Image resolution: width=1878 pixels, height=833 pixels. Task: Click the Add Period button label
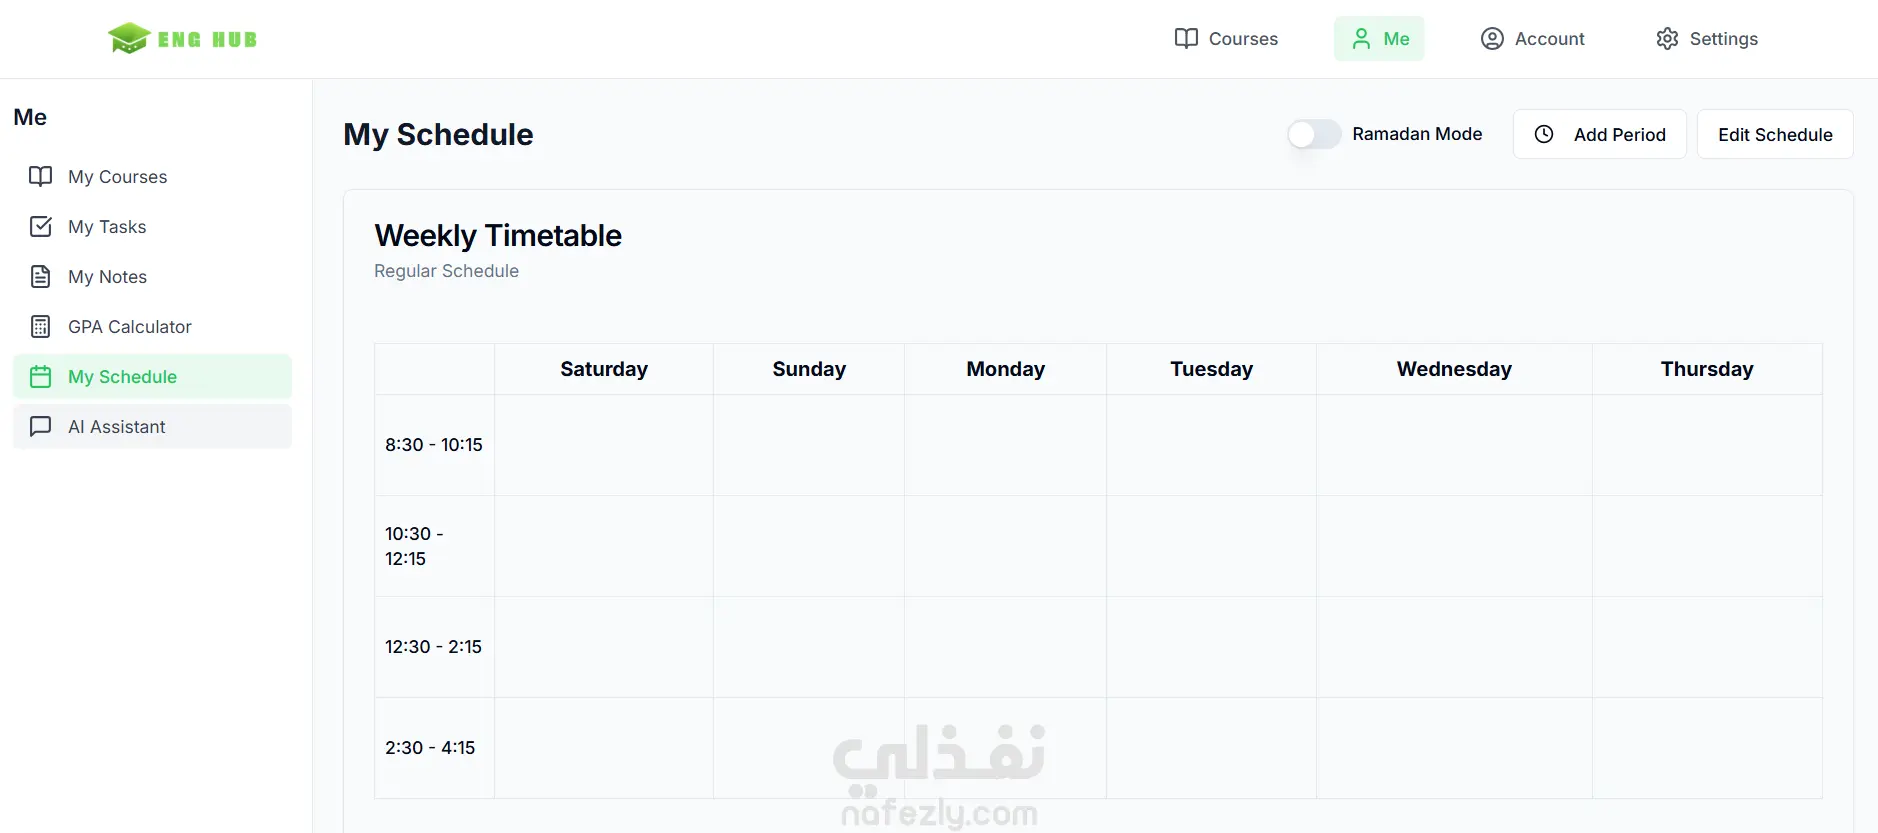click(x=1619, y=134)
